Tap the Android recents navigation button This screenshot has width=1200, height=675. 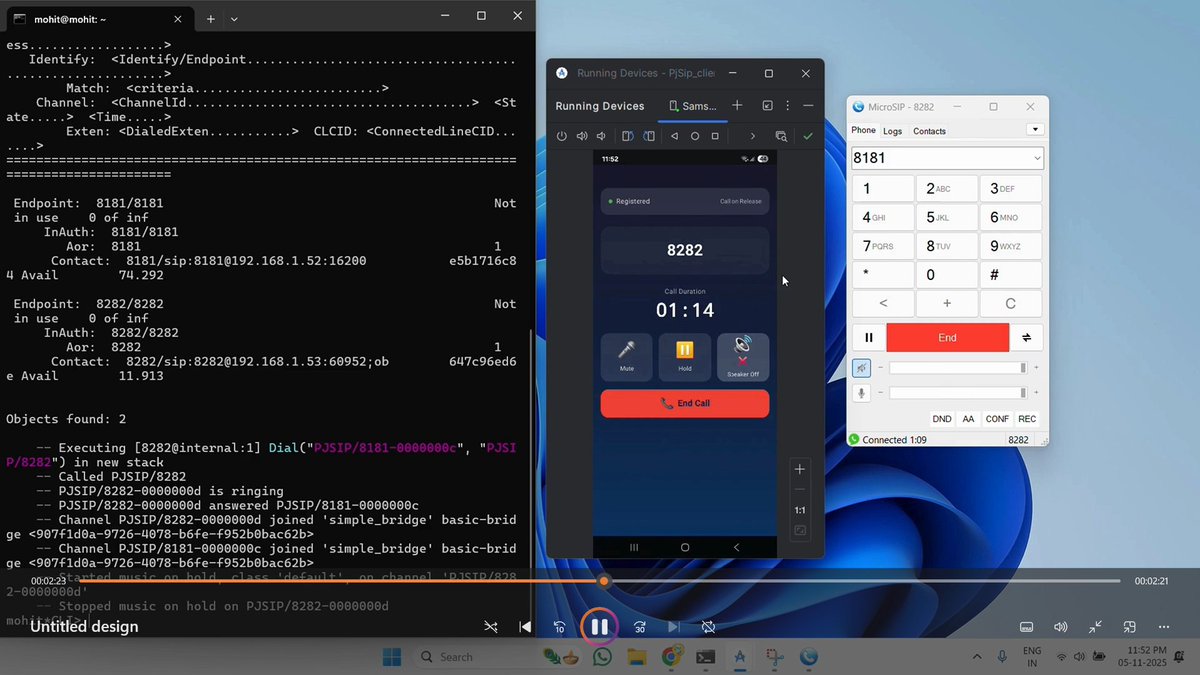[x=633, y=547]
